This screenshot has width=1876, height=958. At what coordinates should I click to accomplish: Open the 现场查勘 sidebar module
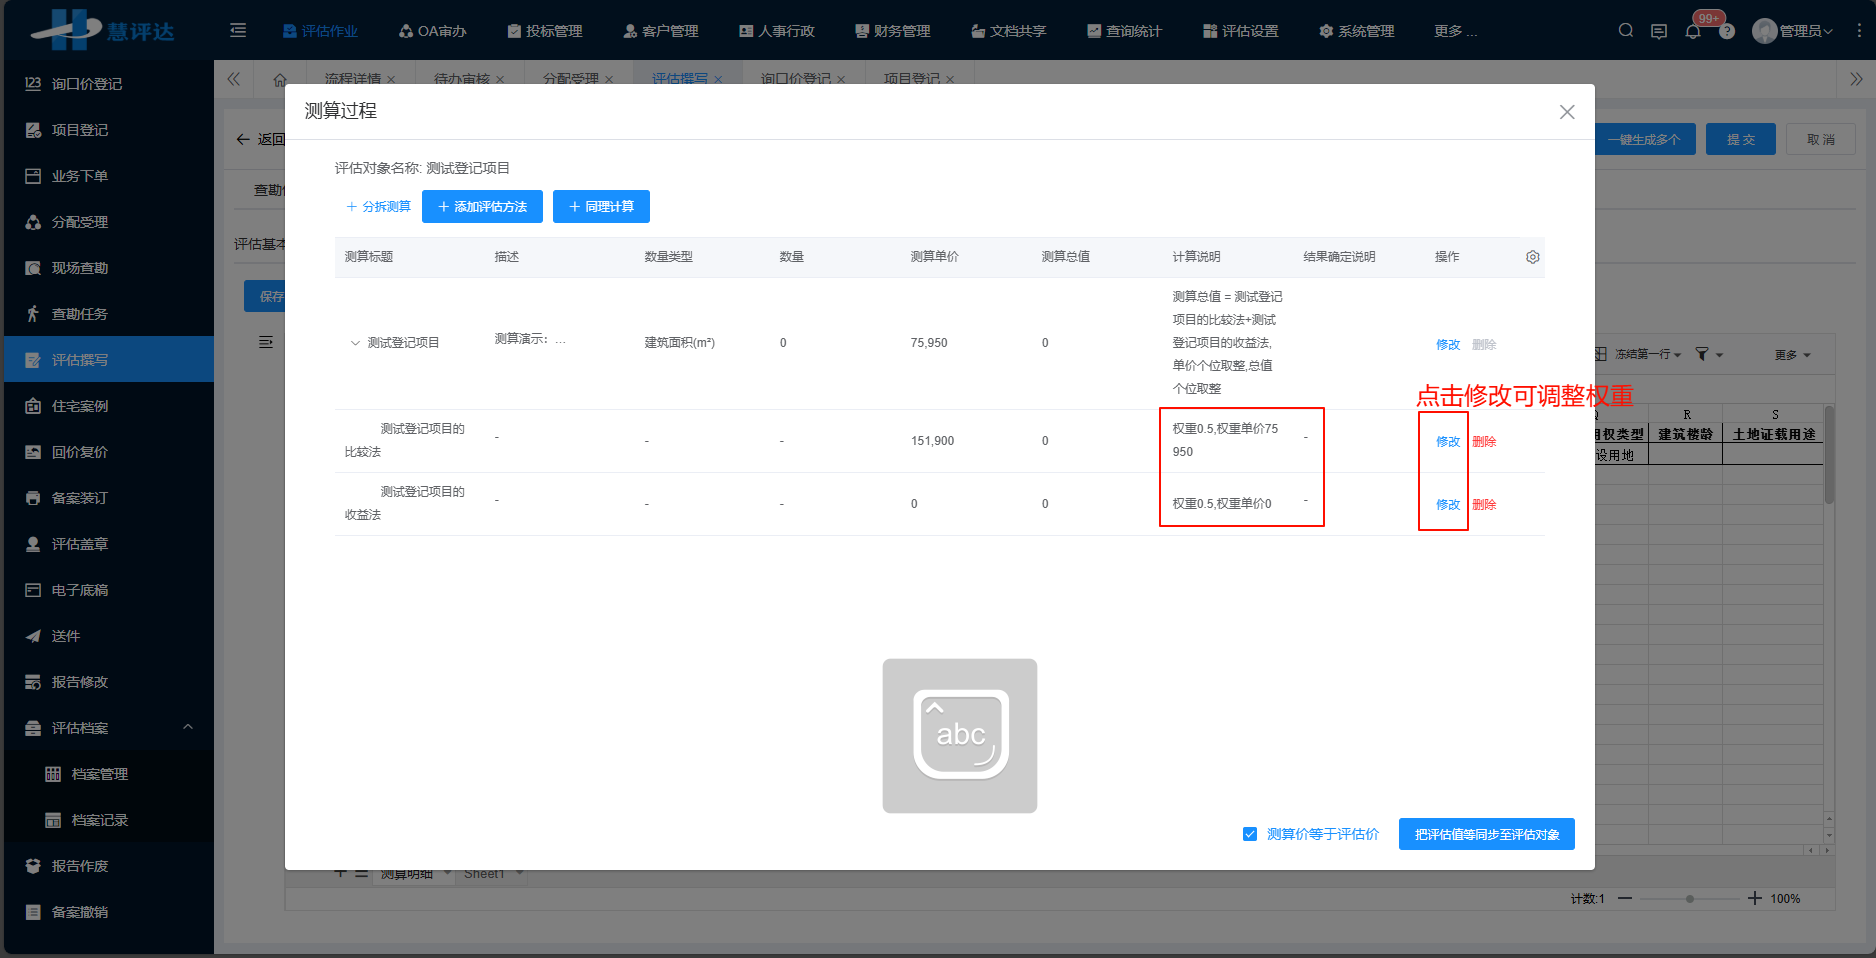click(80, 267)
